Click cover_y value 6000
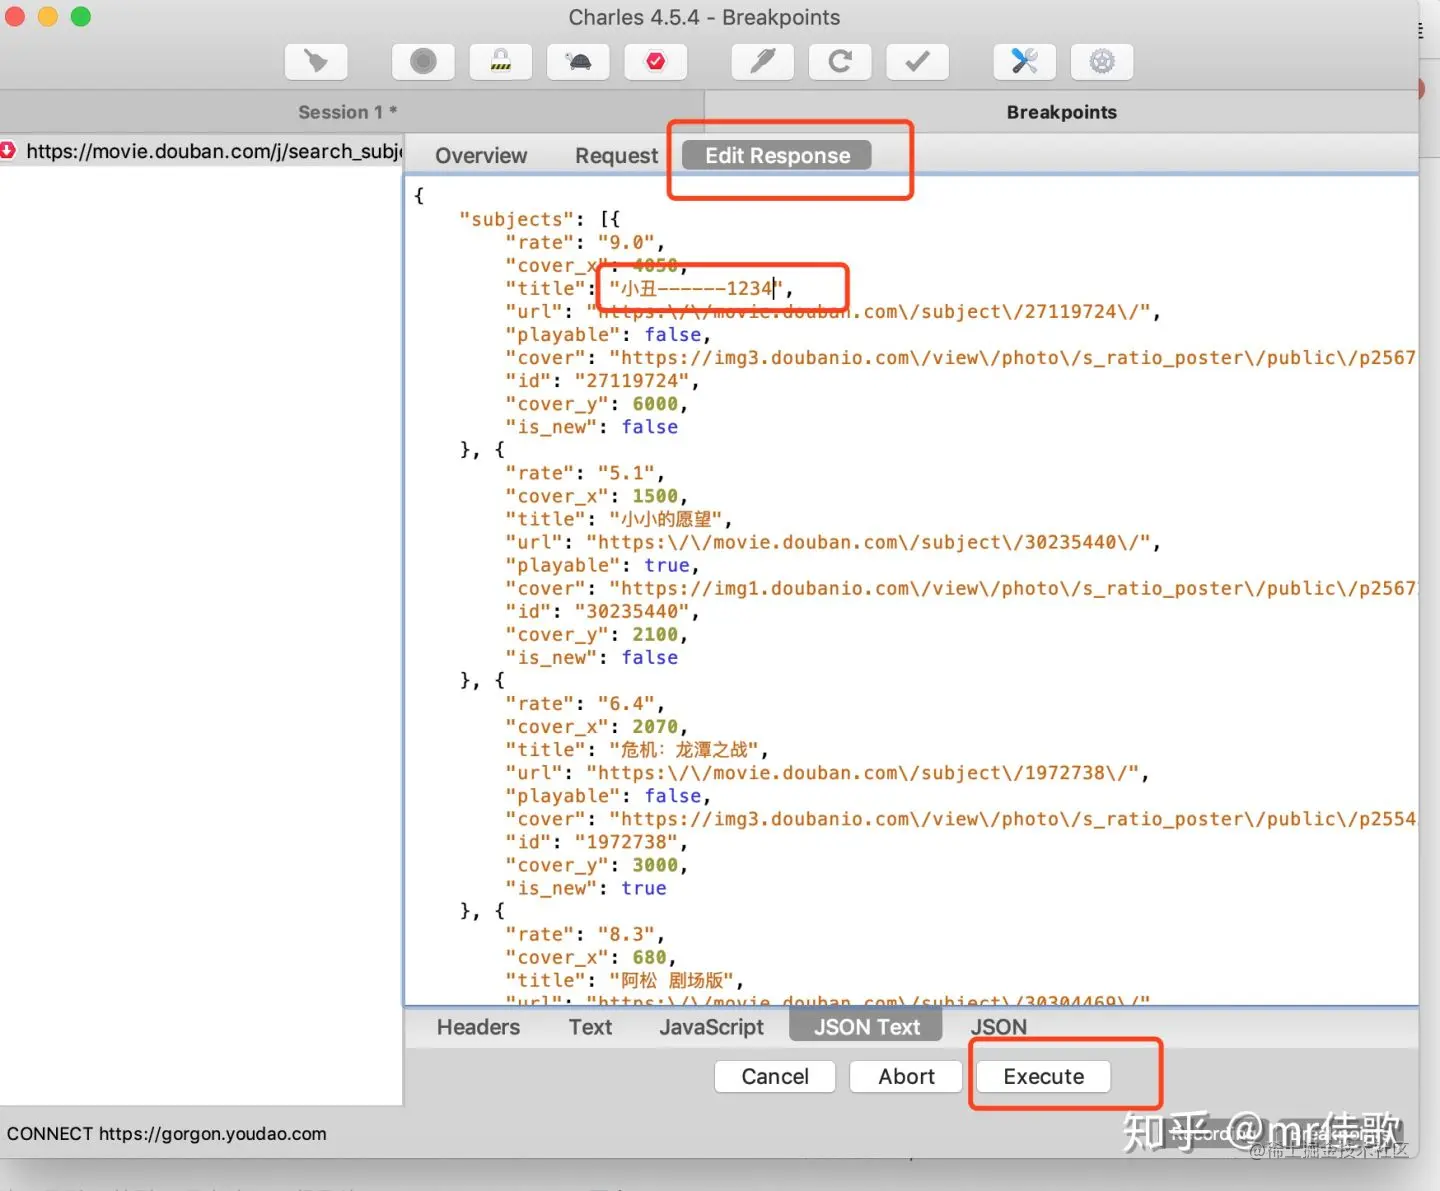The image size is (1440, 1191). 655,404
